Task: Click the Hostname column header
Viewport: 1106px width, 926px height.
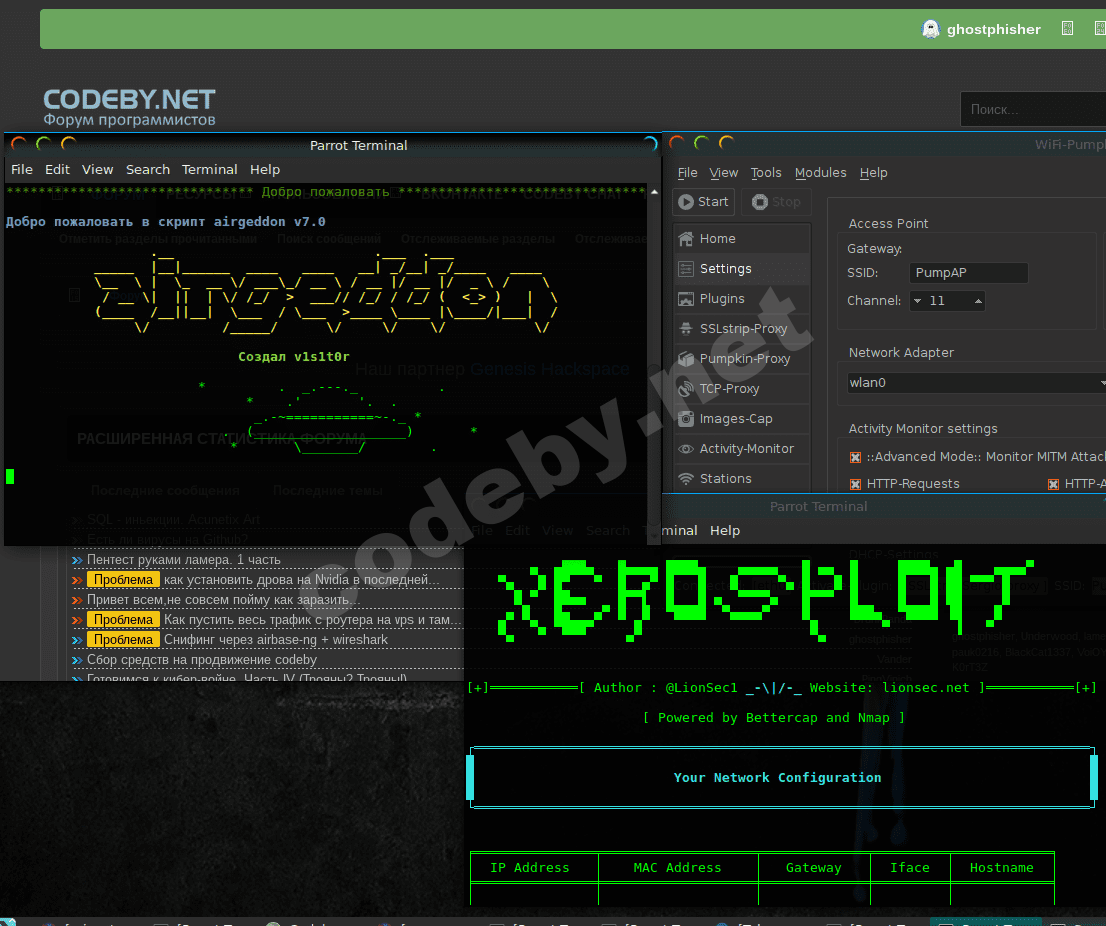Action: click(1001, 868)
